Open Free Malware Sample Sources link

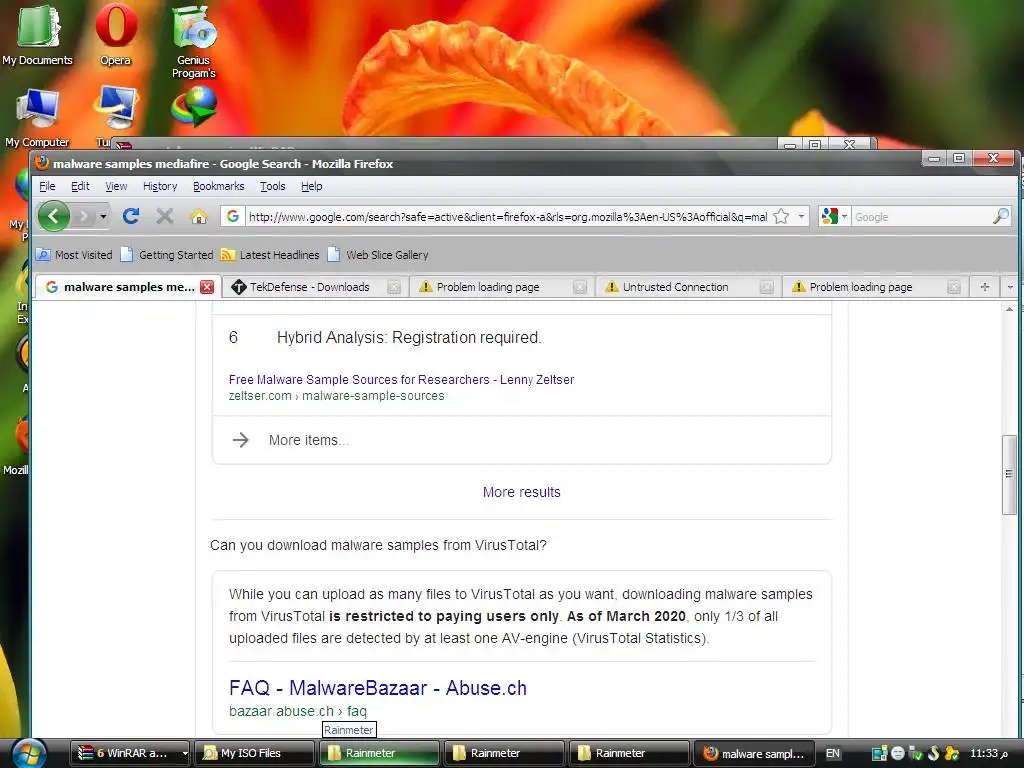point(401,379)
